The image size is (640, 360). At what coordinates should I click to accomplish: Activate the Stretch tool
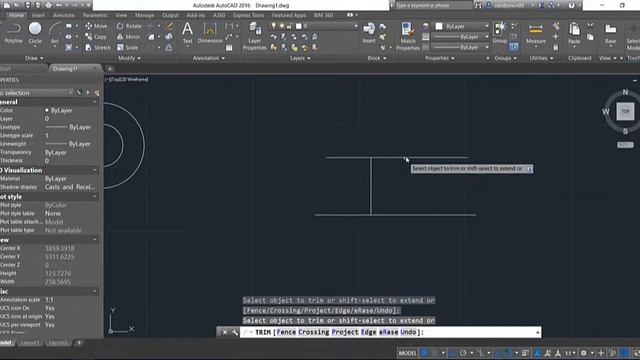(x=98, y=47)
